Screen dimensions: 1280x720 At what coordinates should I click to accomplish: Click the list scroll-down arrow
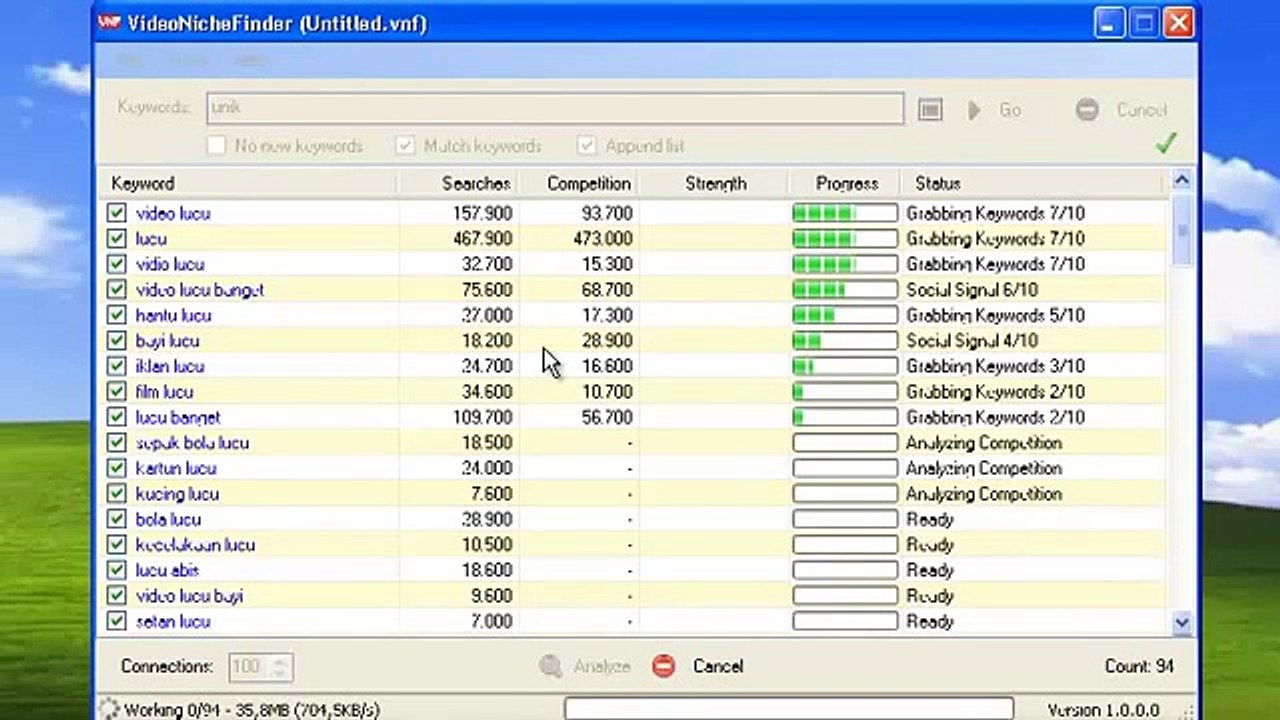coord(1182,622)
